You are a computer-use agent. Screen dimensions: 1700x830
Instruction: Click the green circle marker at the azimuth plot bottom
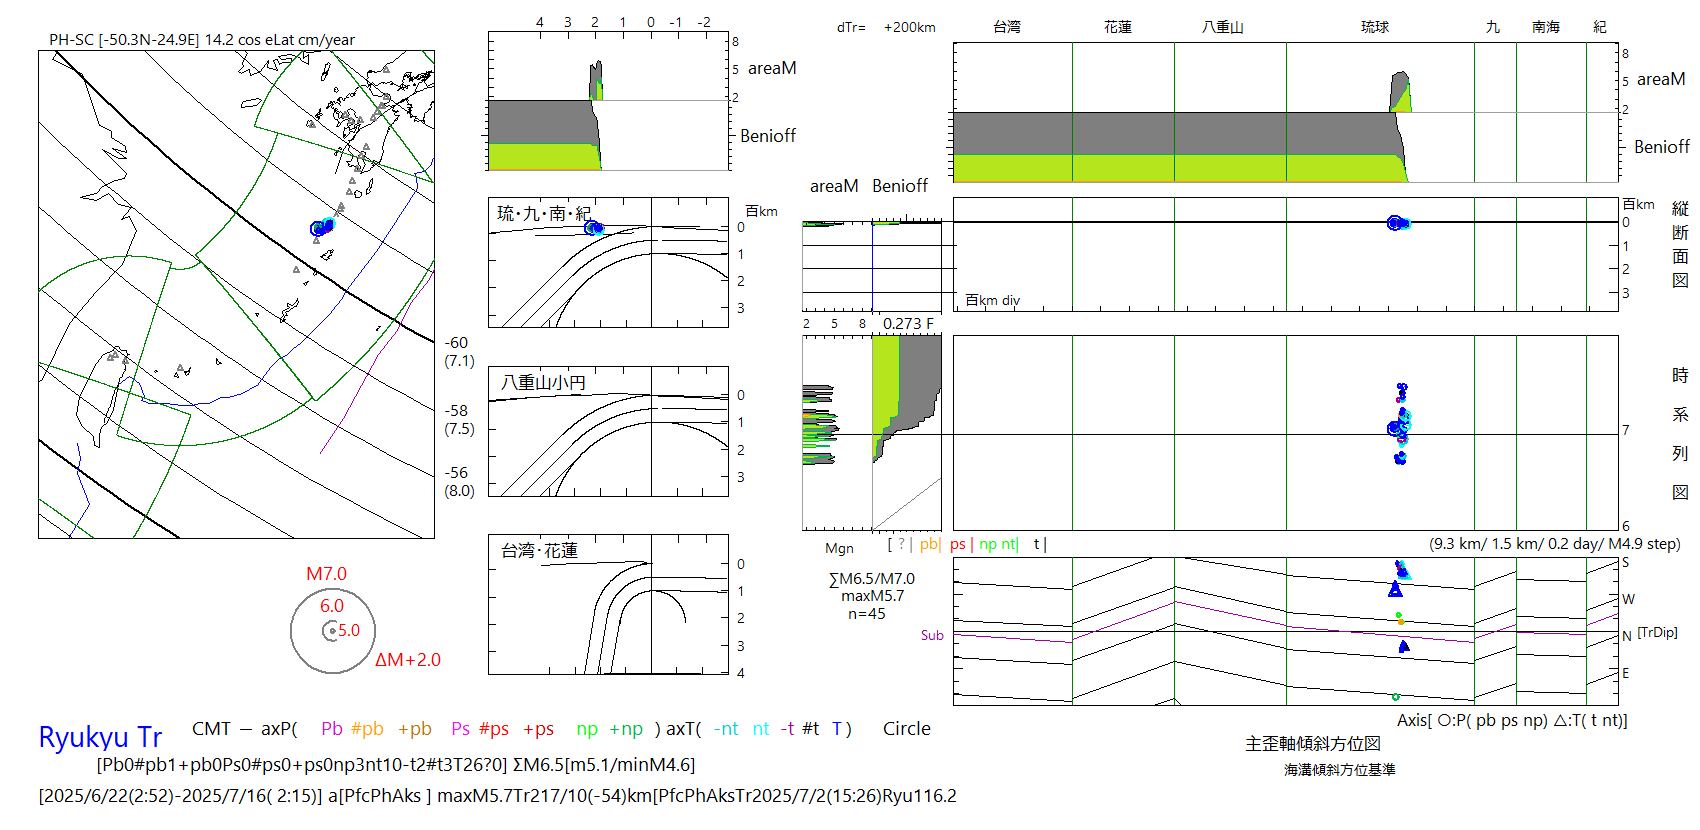(1395, 697)
